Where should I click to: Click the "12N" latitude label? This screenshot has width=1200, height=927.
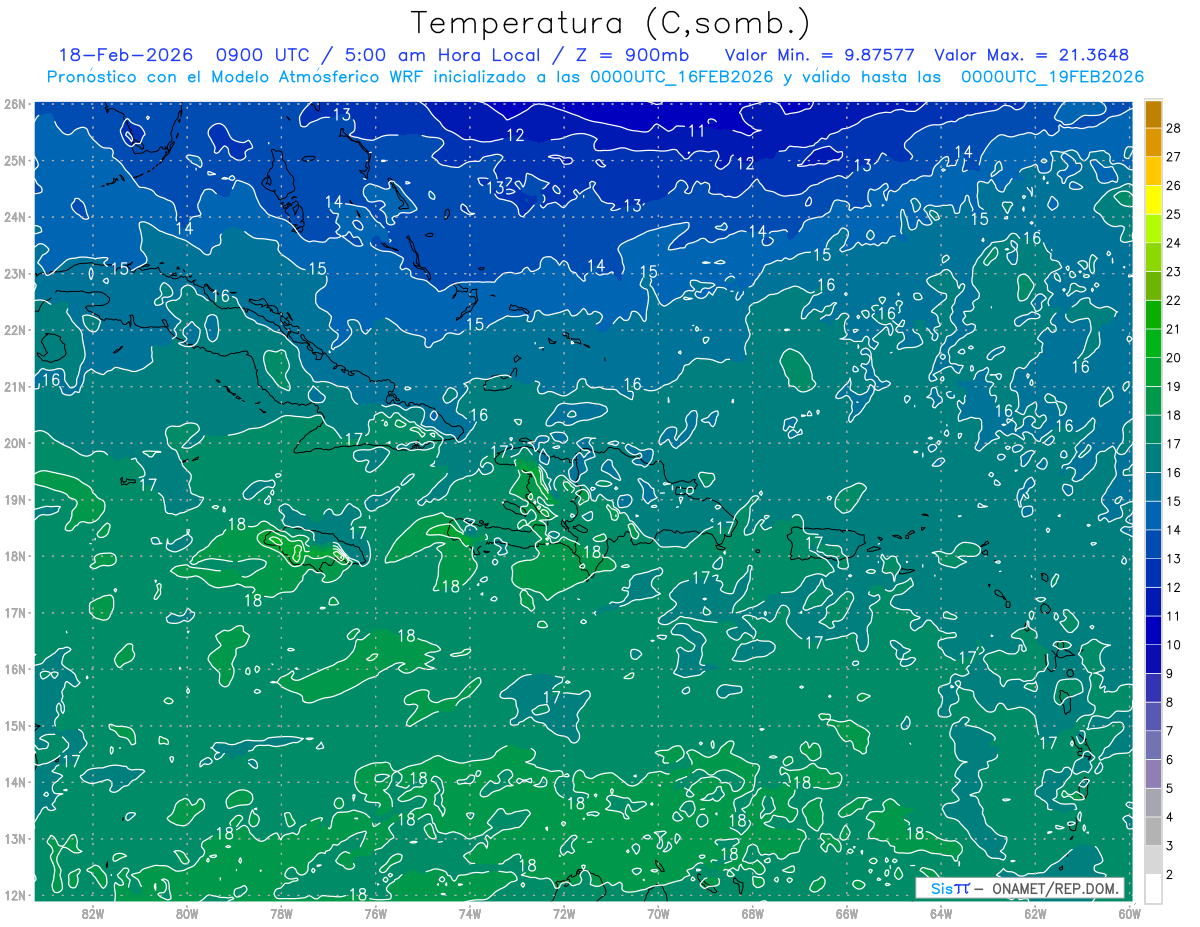click(15, 895)
